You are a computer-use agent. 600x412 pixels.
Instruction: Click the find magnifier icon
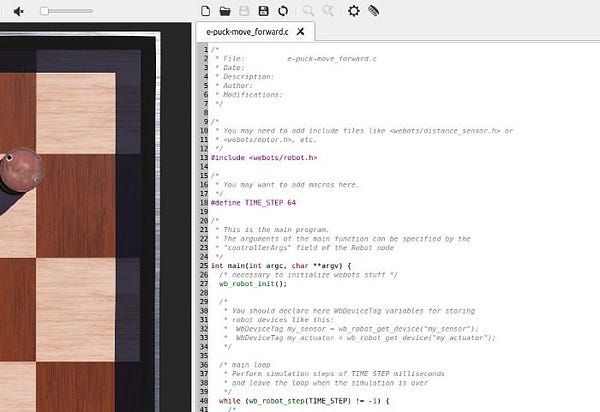point(308,11)
